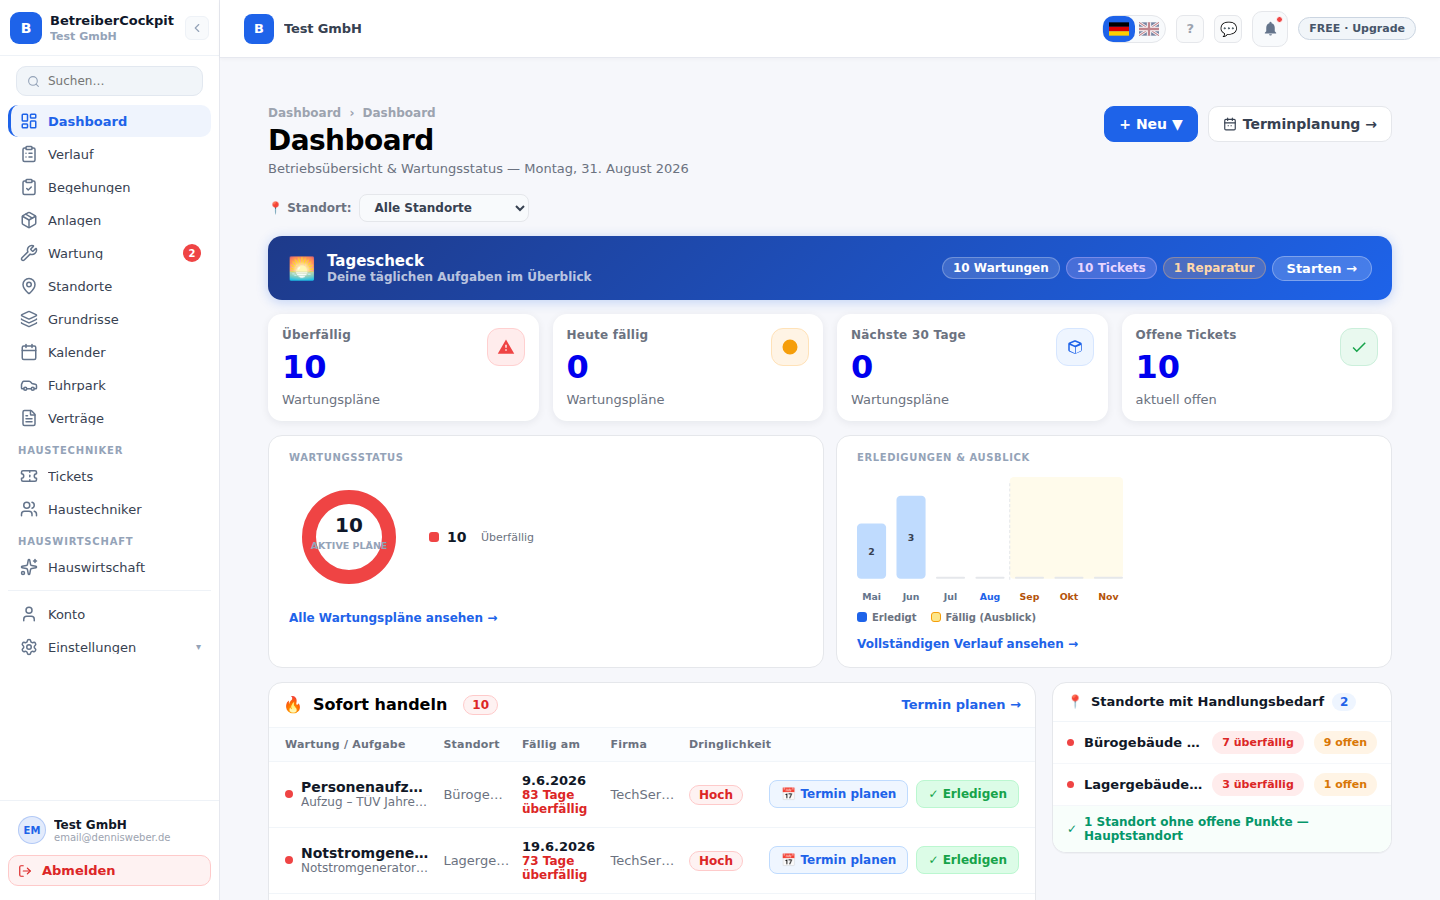Collapse sidebar with the chevron arrow
1440x900 pixels.
197,28
